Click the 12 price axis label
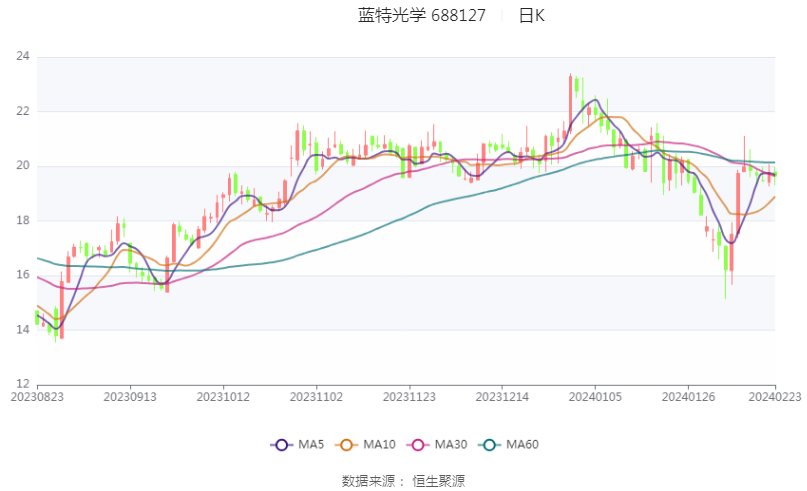807x491 pixels. [21, 384]
